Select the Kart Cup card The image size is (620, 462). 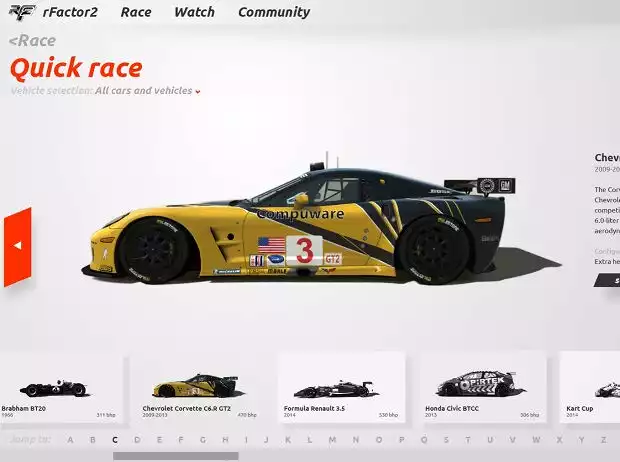click(590, 388)
